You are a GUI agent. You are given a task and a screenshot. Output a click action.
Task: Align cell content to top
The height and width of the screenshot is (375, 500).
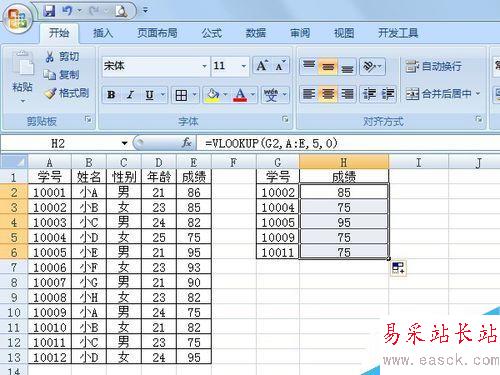309,66
